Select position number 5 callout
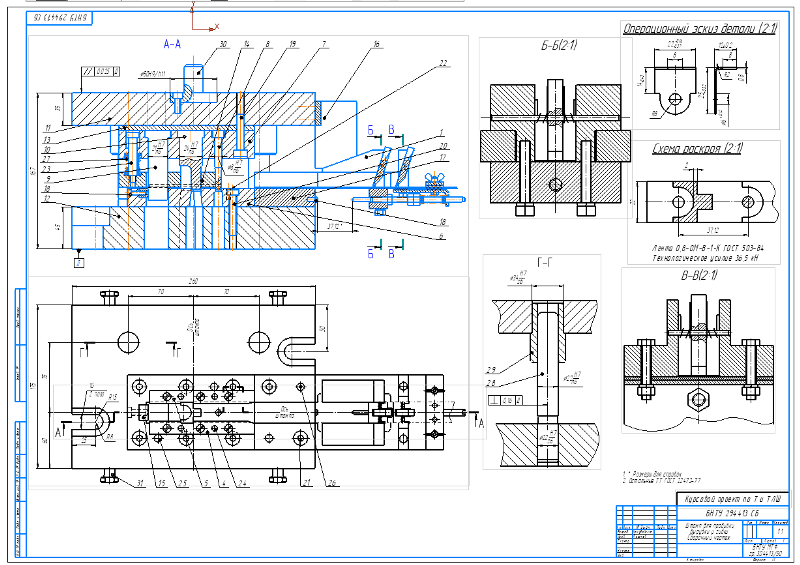Viewport: 800px width, 565px height. [x=206, y=483]
